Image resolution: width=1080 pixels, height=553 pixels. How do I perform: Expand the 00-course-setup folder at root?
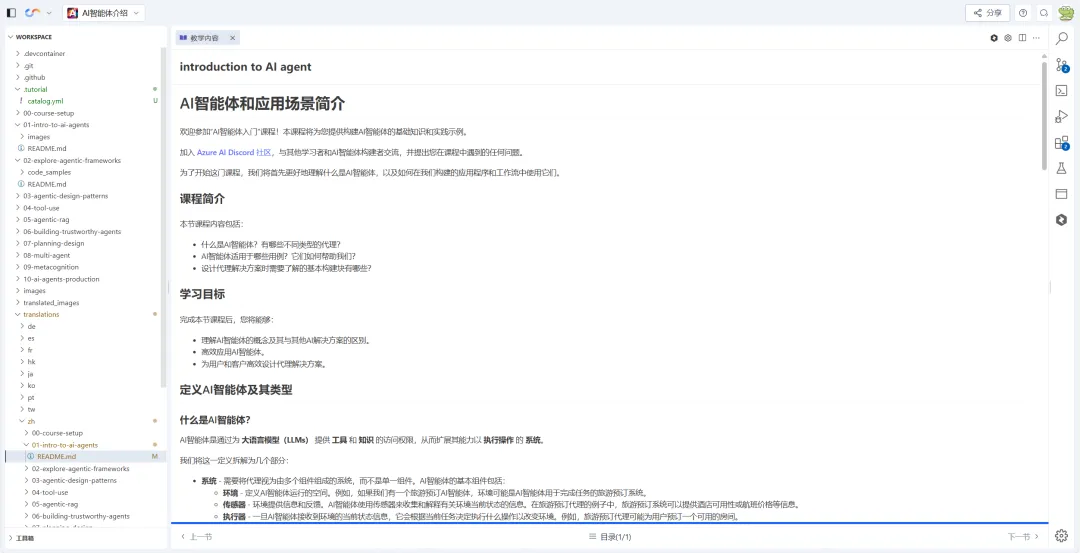(x=48, y=113)
